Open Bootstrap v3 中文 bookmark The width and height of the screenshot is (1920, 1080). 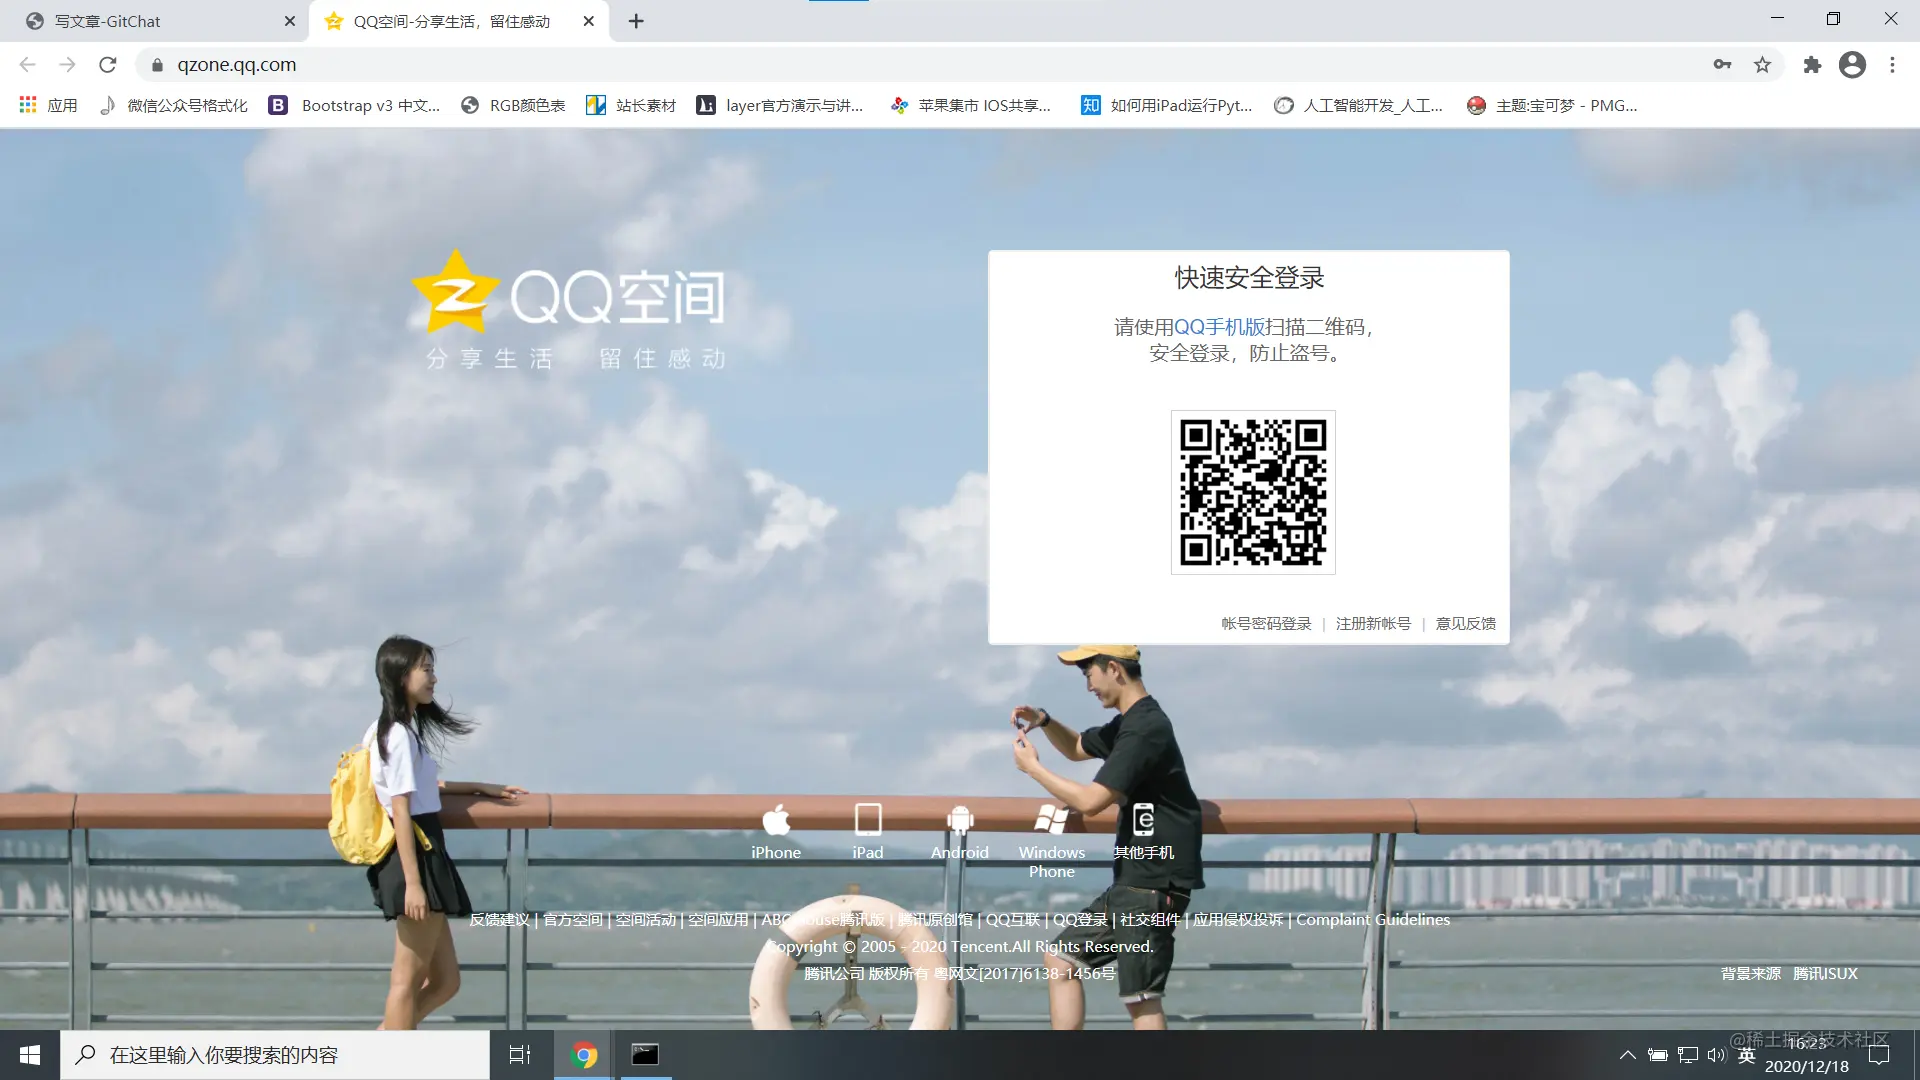pyautogui.click(x=355, y=105)
